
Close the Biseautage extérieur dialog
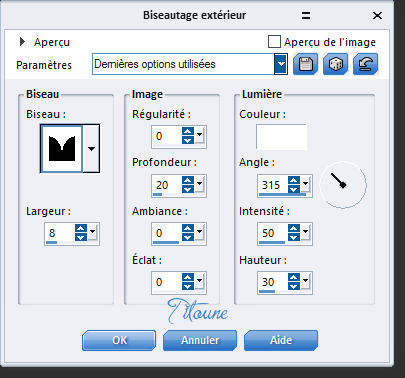[x=377, y=16]
